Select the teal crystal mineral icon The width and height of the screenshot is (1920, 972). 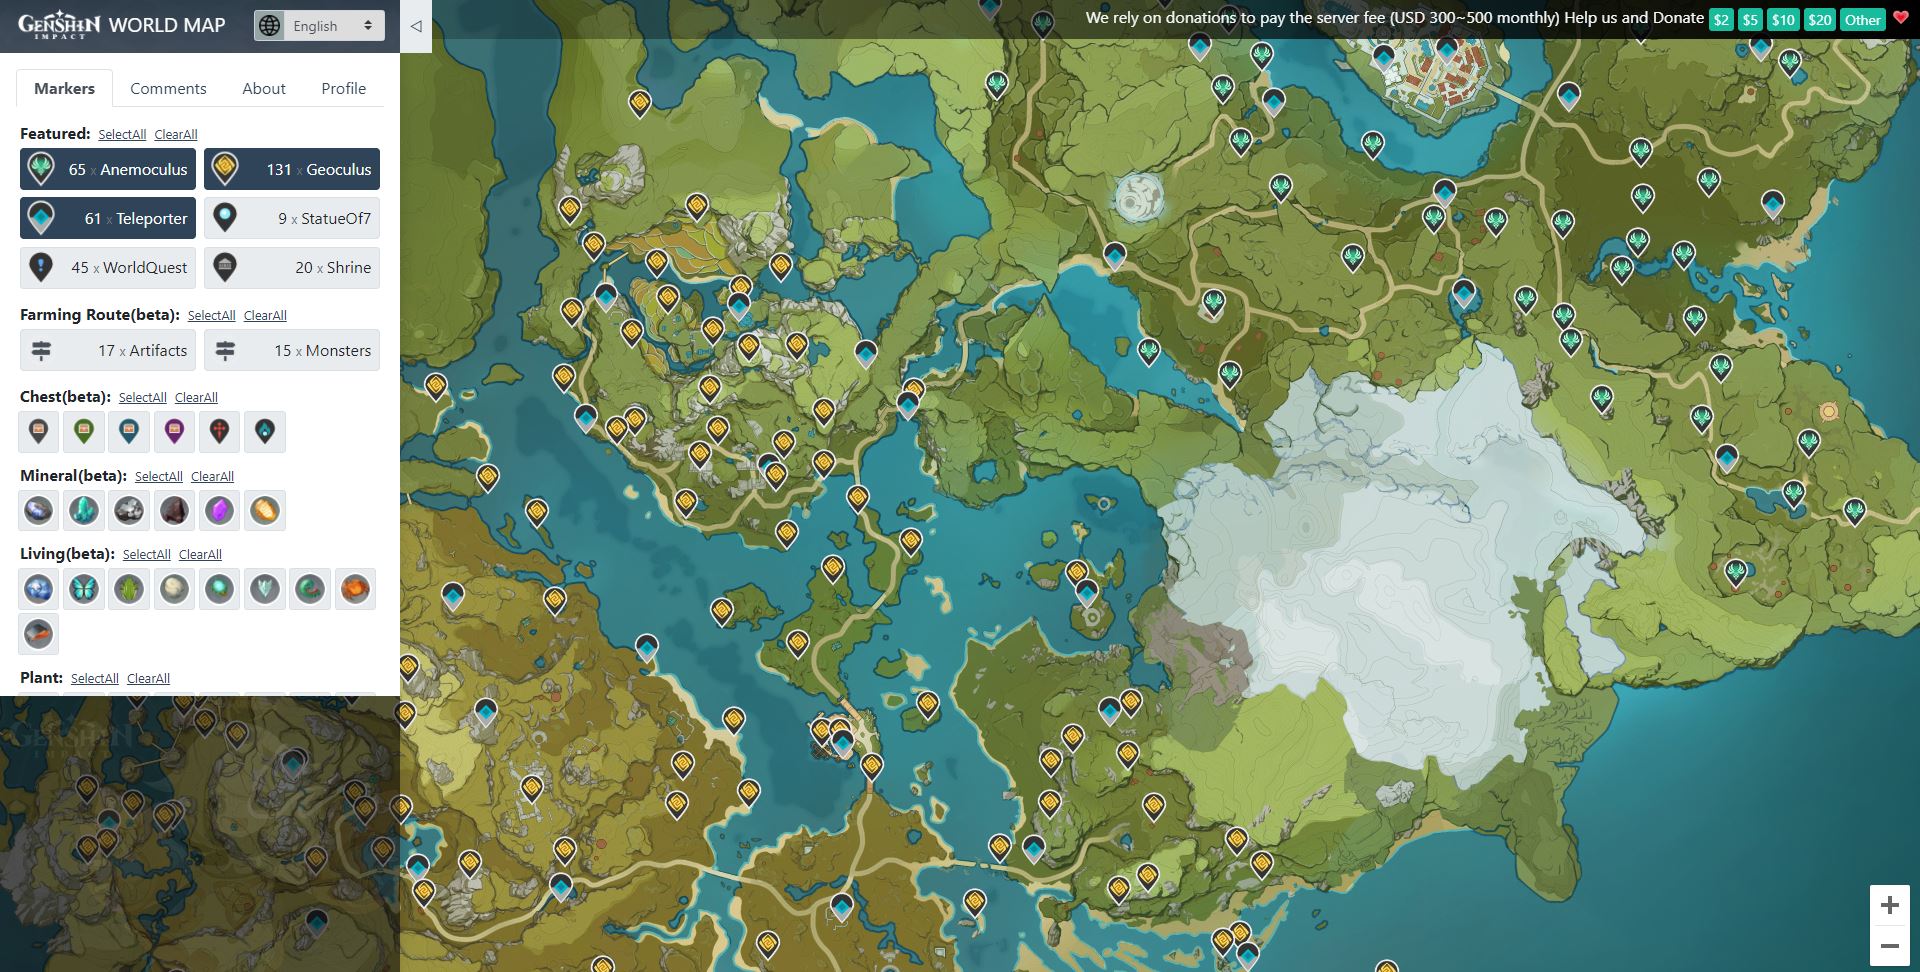click(x=84, y=511)
